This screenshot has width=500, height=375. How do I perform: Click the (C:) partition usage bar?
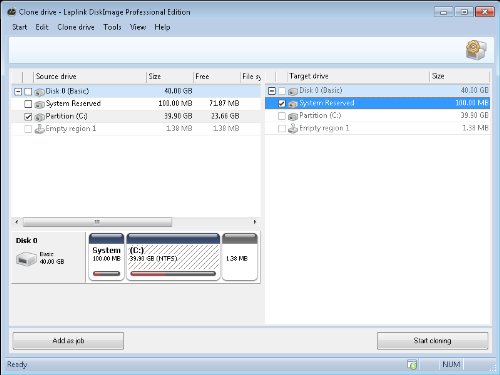click(x=173, y=274)
